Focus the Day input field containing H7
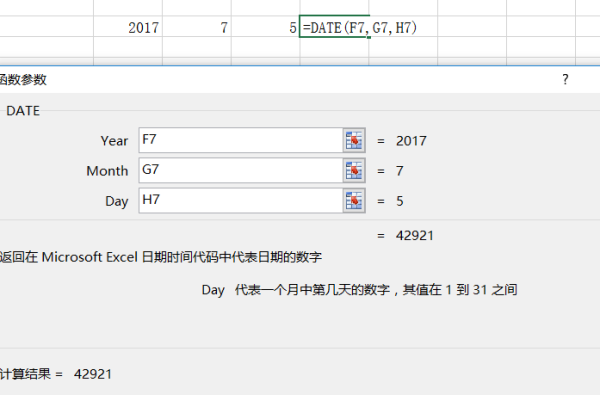This screenshot has width=600, height=395. click(x=241, y=201)
